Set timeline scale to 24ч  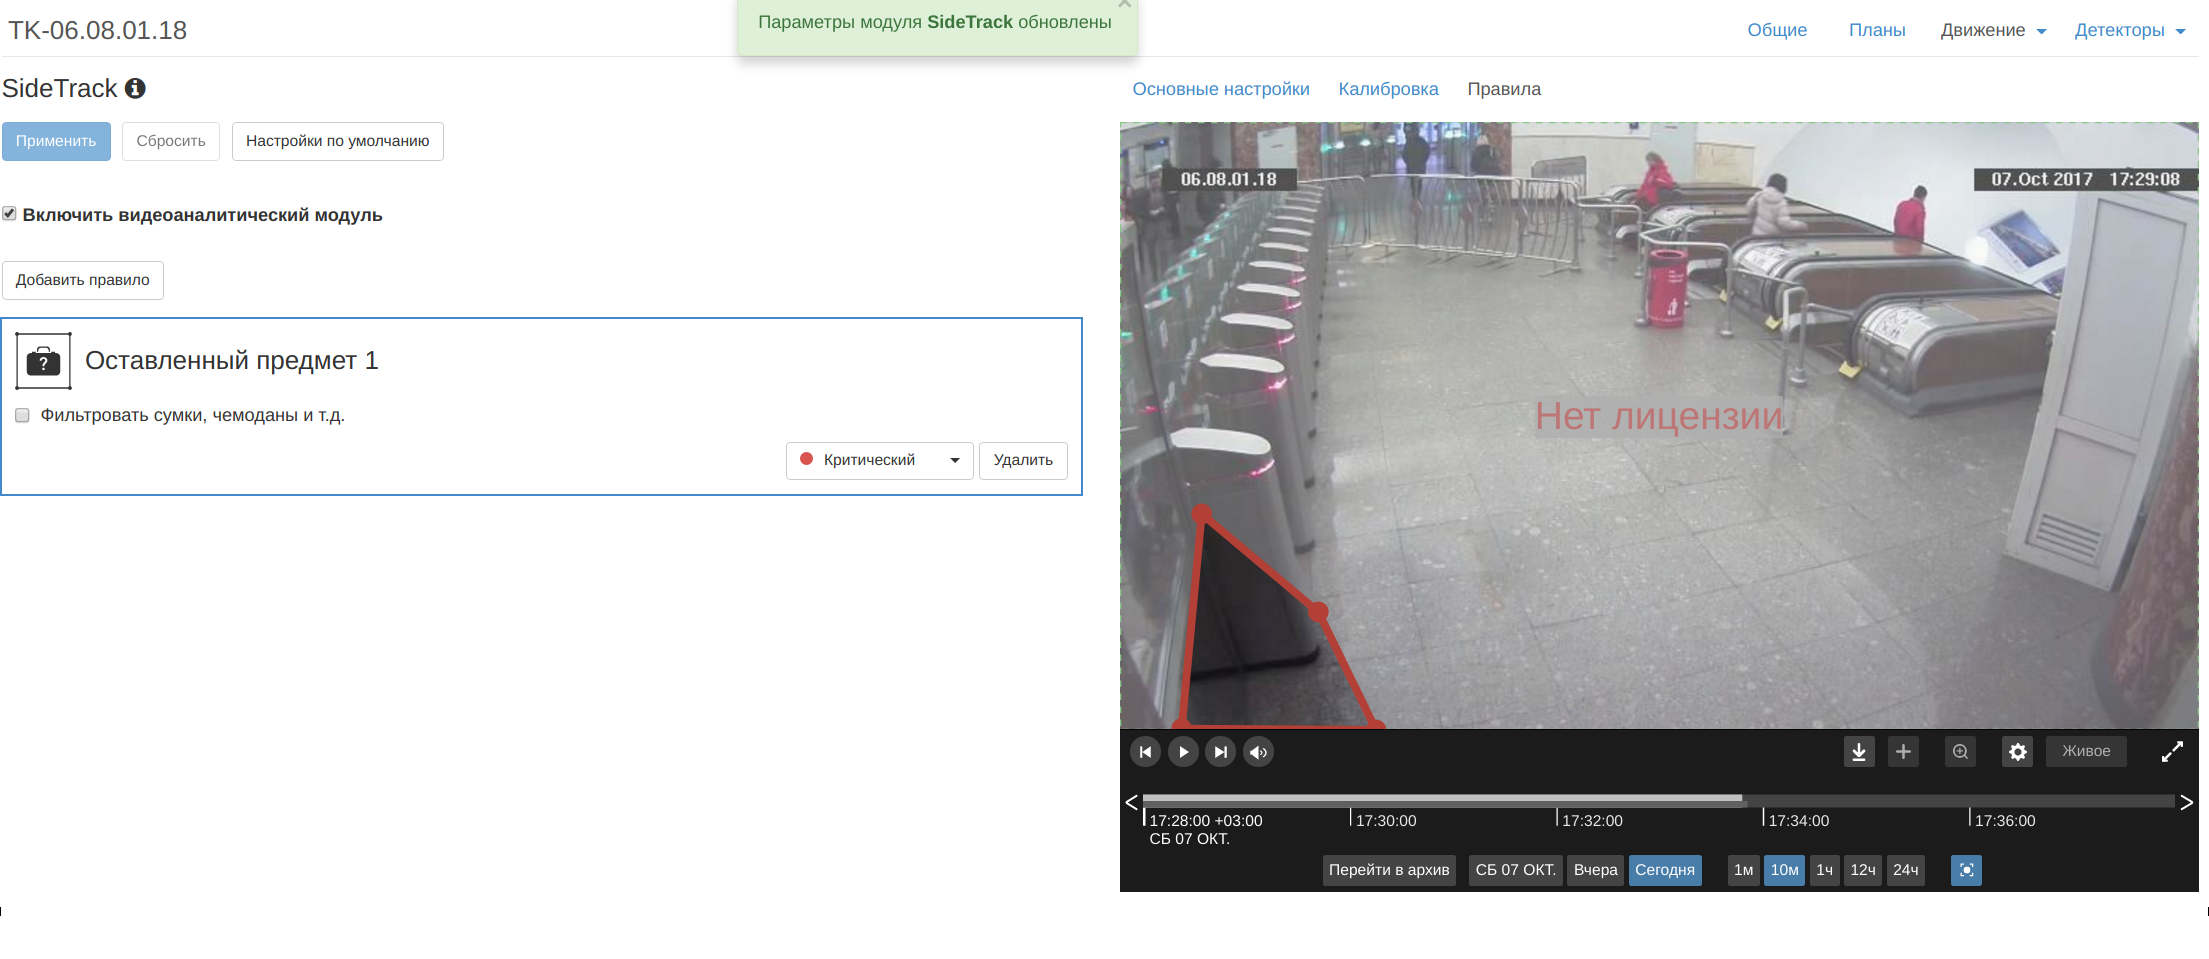pos(1906,870)
